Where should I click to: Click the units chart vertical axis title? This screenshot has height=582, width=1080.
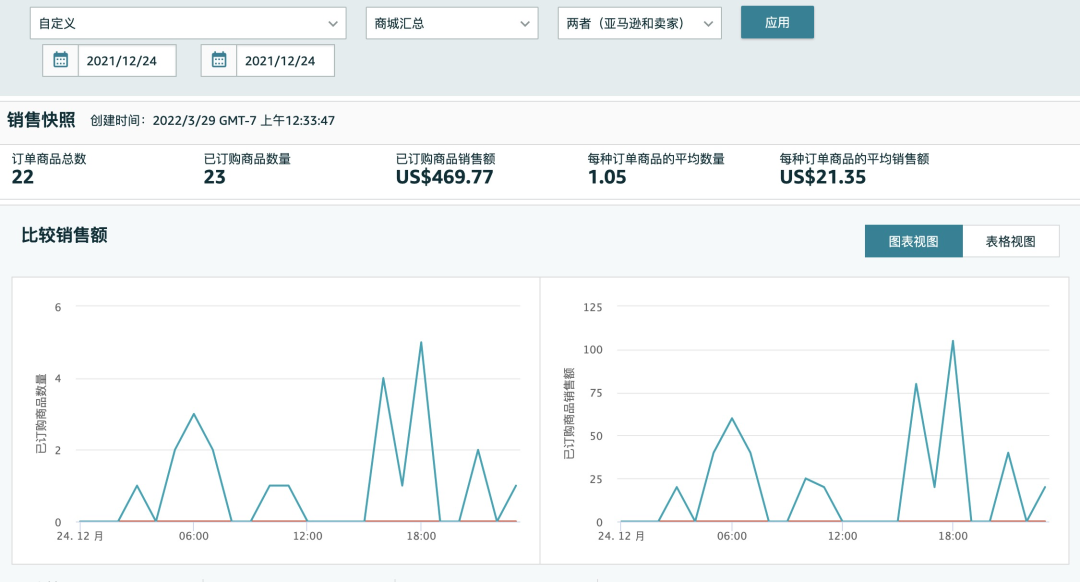(41, 413)
